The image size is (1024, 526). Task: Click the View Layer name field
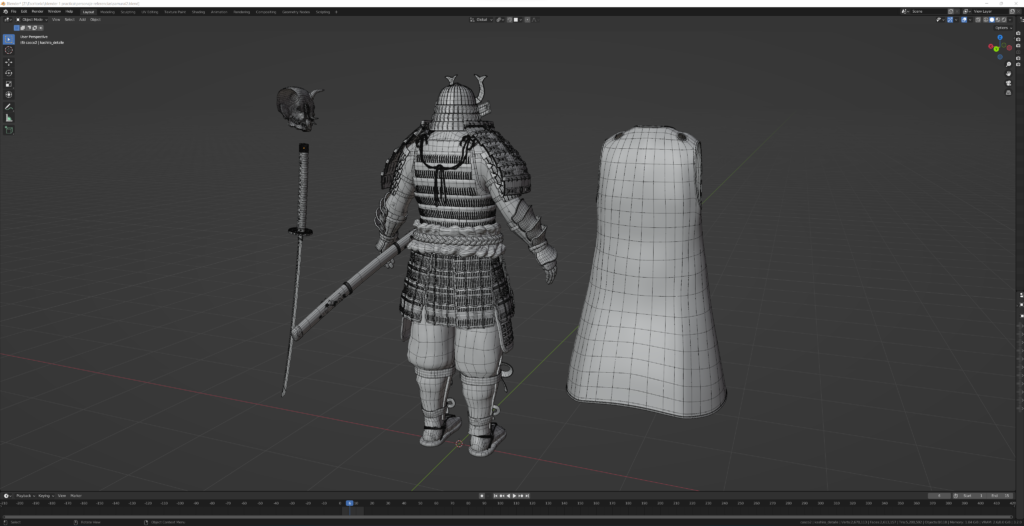click(x=991, y=12)
